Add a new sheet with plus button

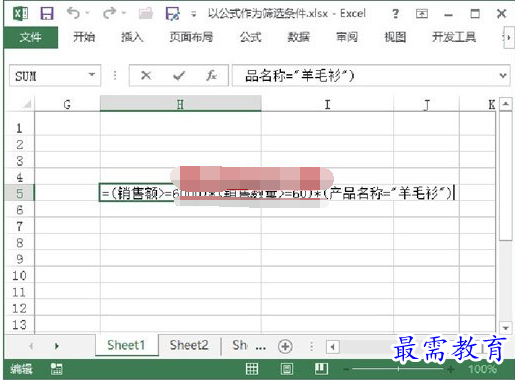(x=285, y=347)
